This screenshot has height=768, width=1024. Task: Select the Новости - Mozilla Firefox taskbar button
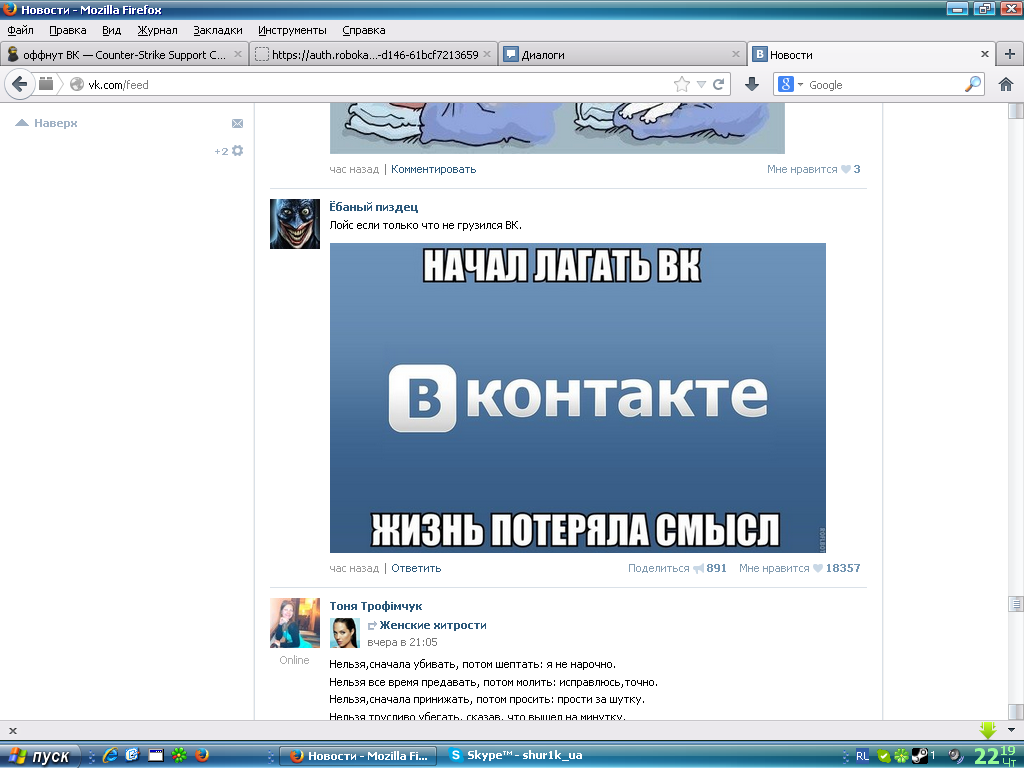(358, 756)
